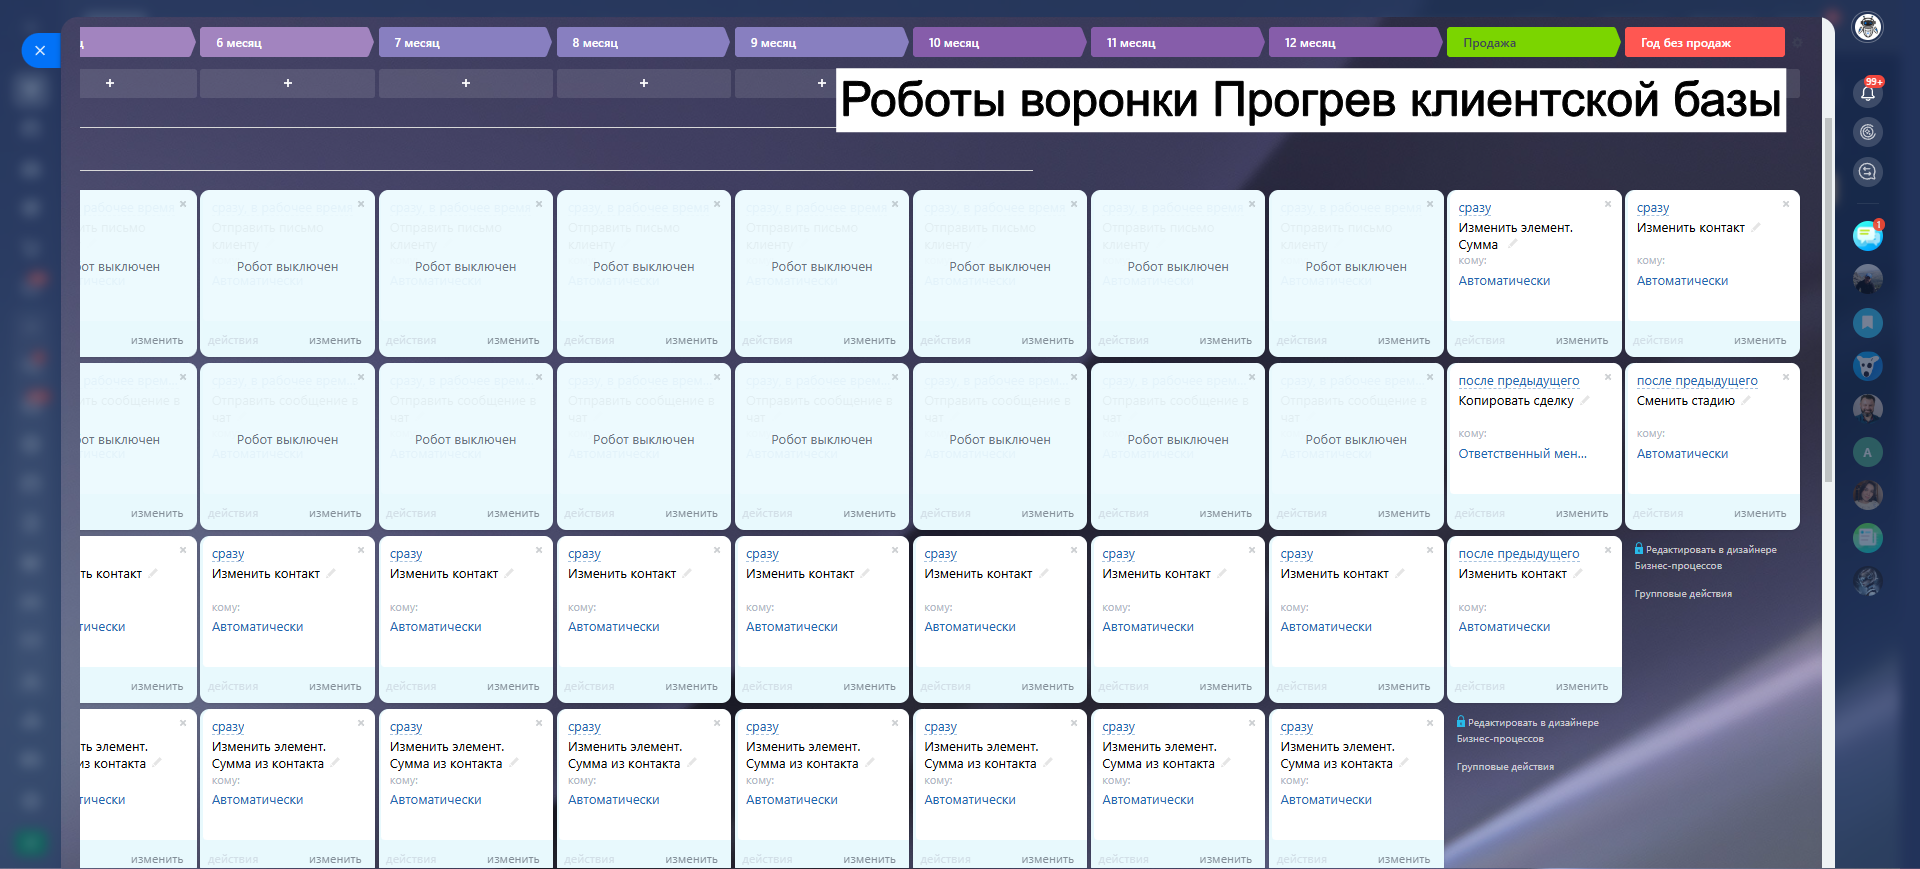Select the 7 месяц stage header
Viewport: 1920px width, 869px height.
[464, 42]
